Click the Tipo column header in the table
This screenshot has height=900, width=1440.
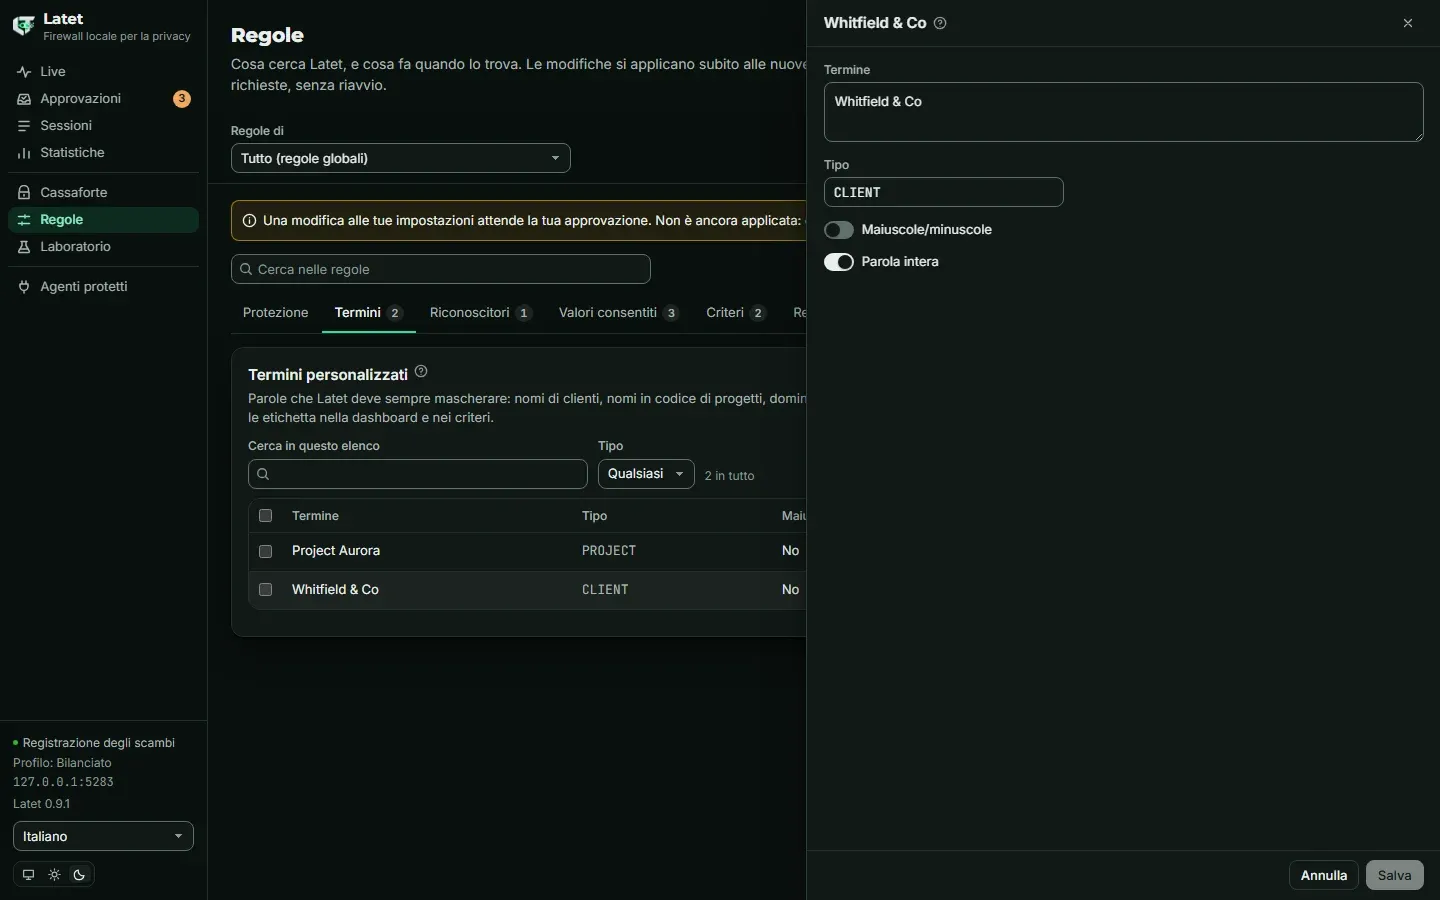(x=595, y=516)
